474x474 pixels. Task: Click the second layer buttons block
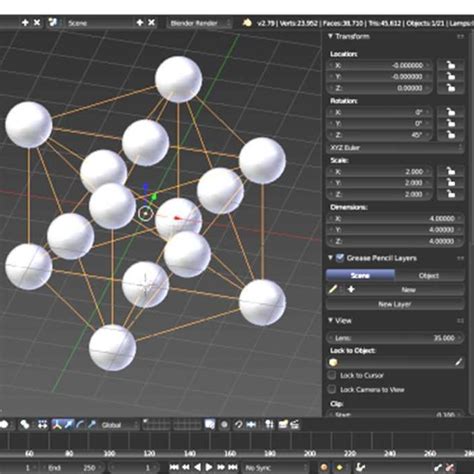187,425
